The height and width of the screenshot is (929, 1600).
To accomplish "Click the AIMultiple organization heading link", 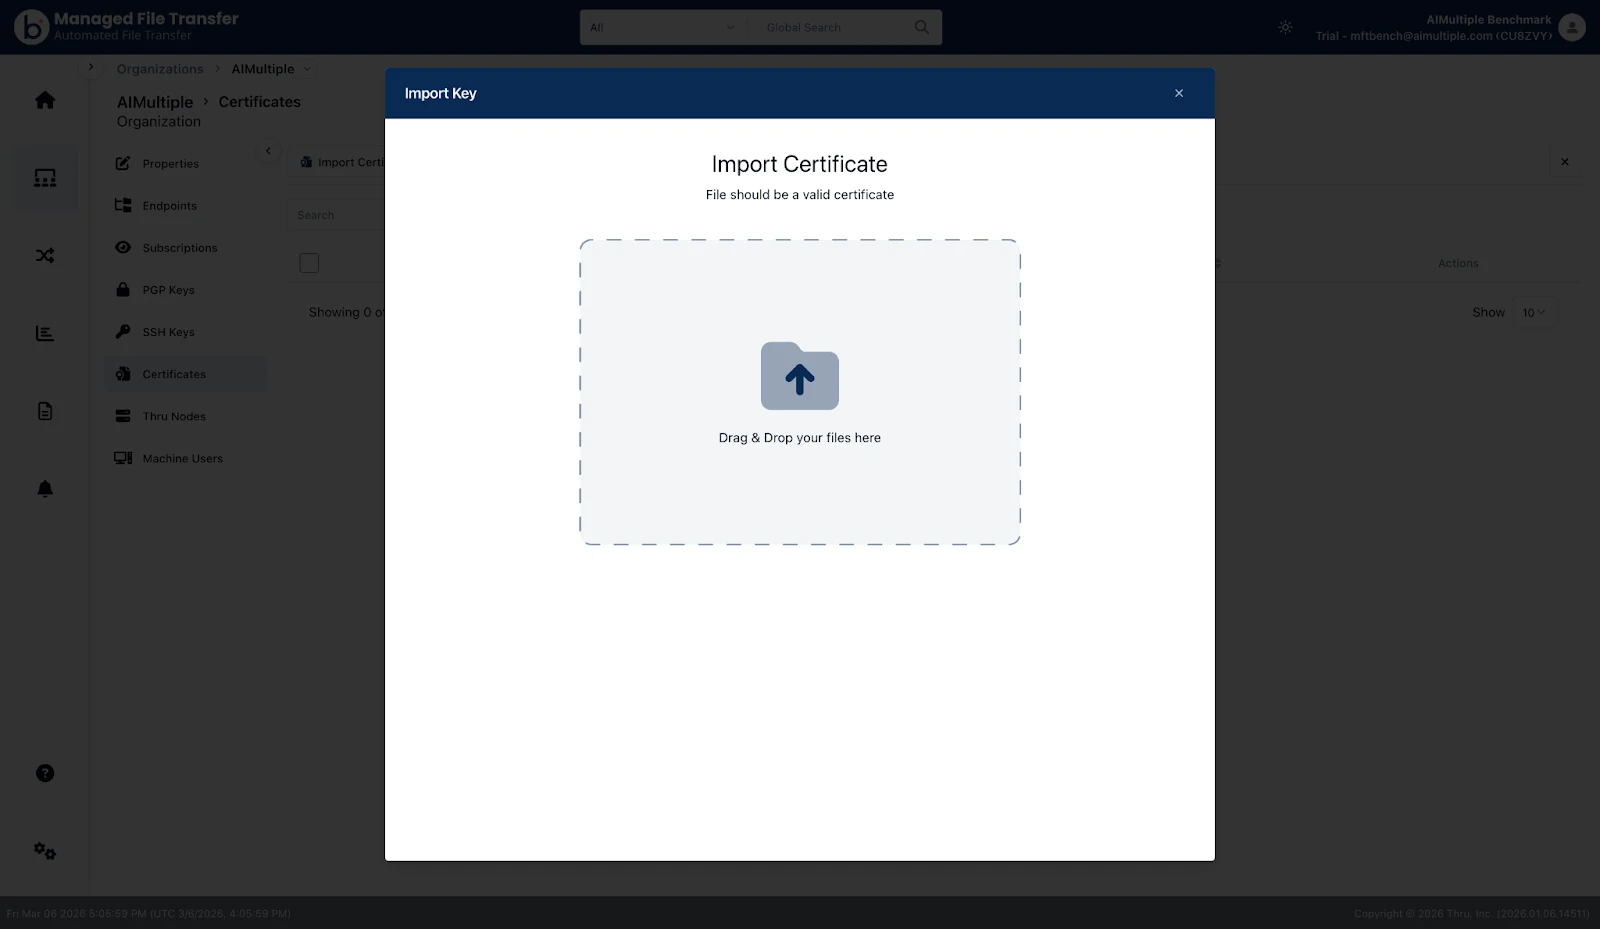I will point(155,102).
